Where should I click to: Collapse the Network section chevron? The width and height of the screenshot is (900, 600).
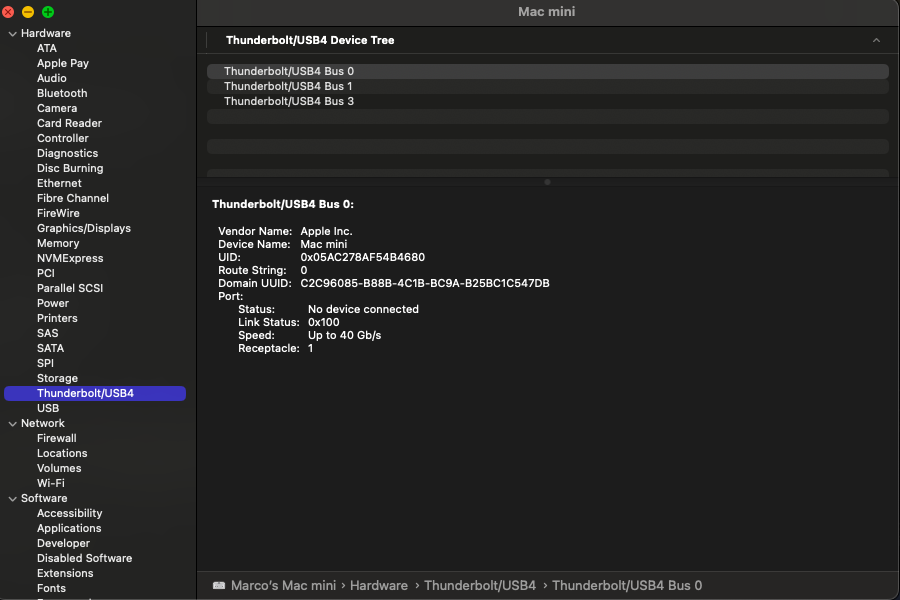tap(13, 424)
